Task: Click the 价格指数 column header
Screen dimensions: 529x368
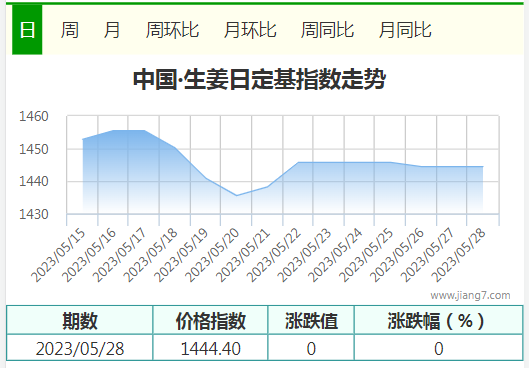Action: 211,320
